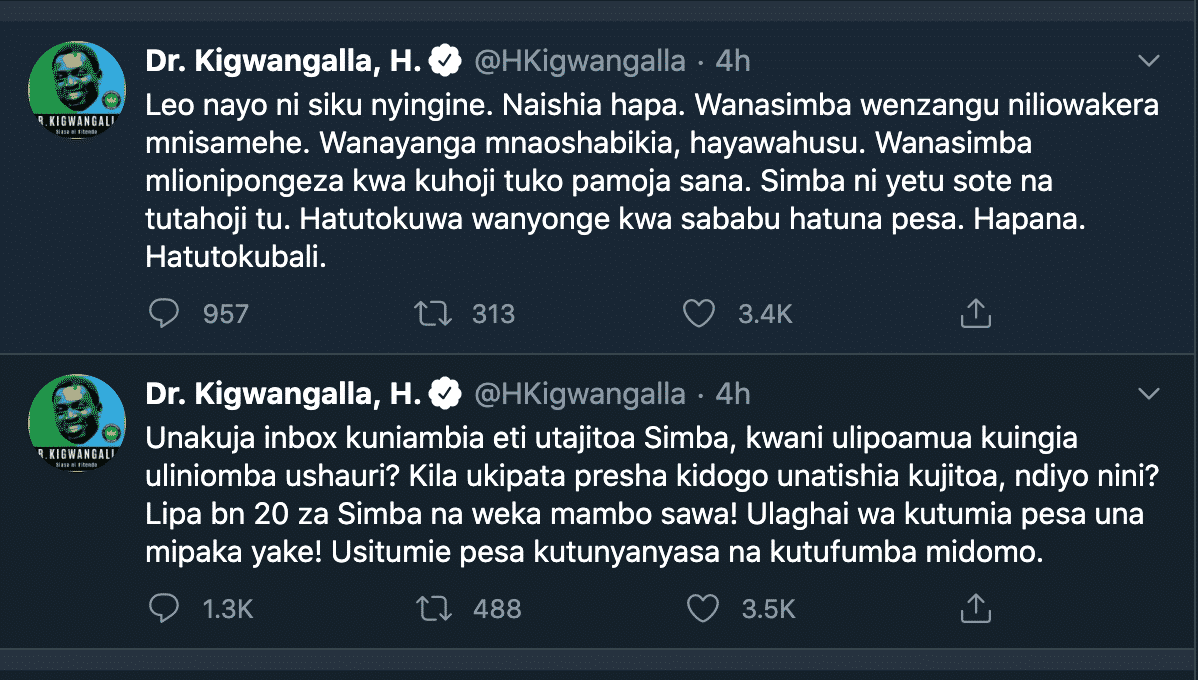Open the first tweet's more options chevron

click(1149, 62)
